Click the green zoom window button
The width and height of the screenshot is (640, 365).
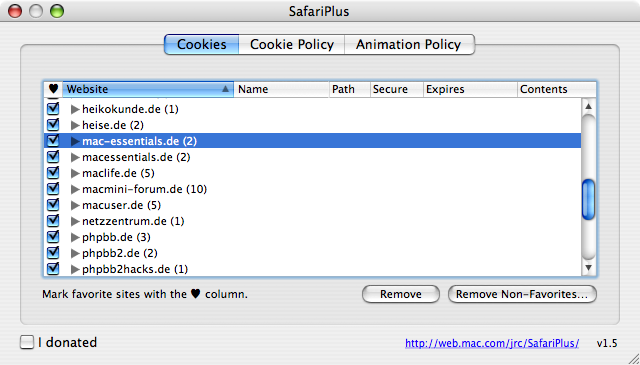pyautogui.click(x=57, y=11)
